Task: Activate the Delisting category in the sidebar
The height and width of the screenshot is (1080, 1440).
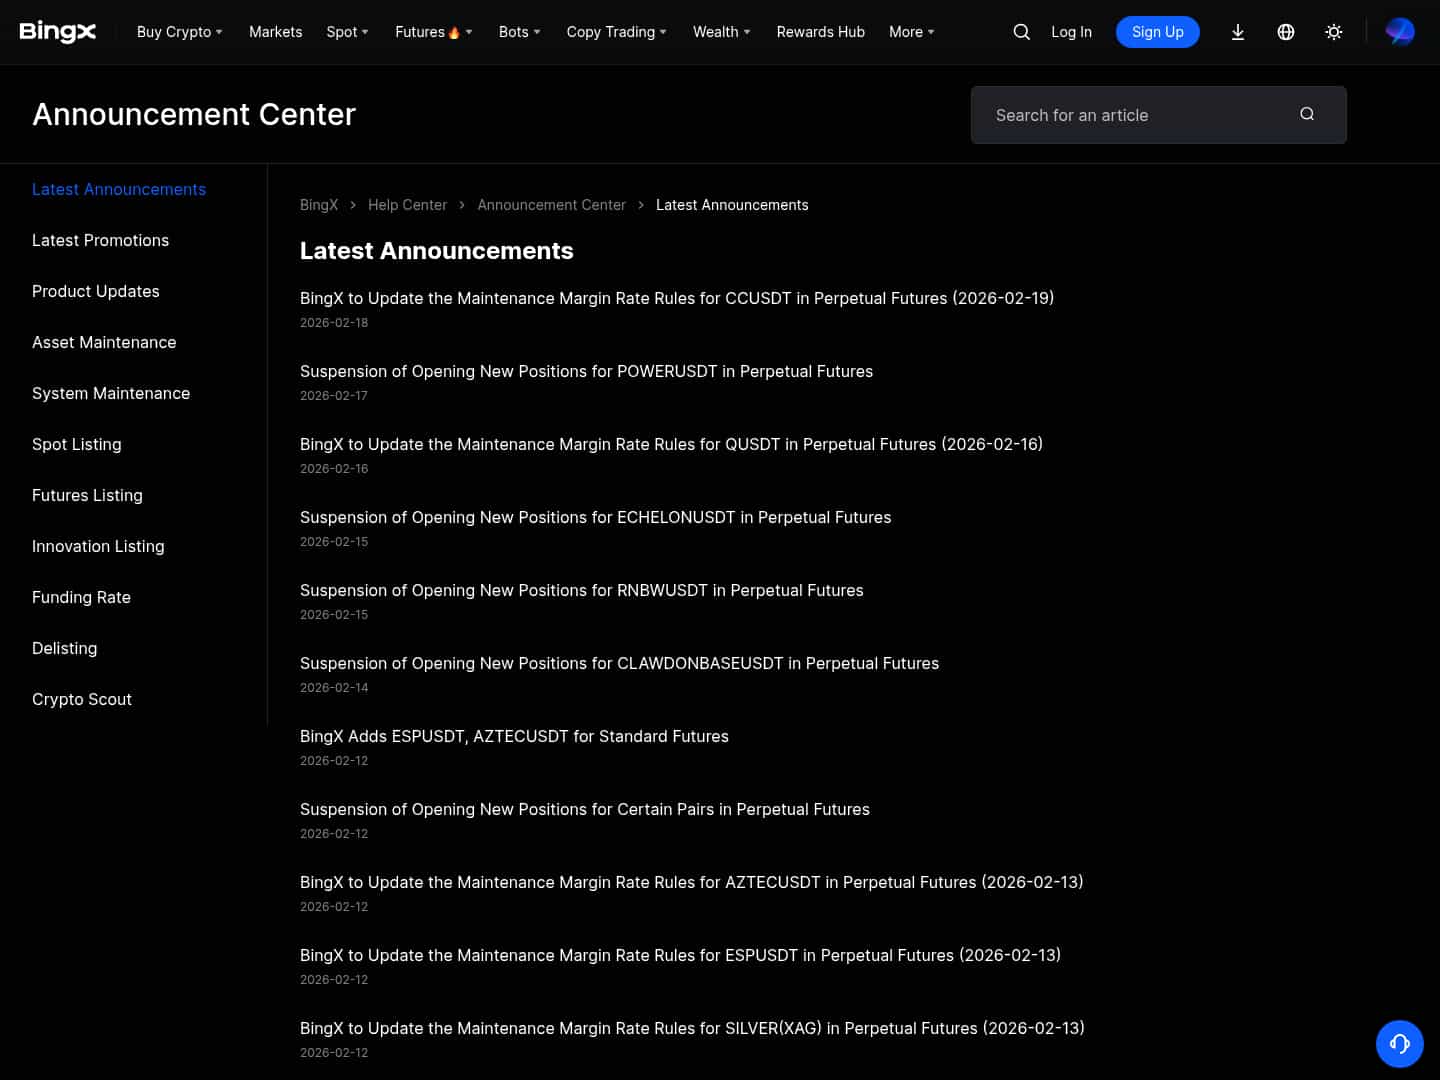Action: point(64,648)
